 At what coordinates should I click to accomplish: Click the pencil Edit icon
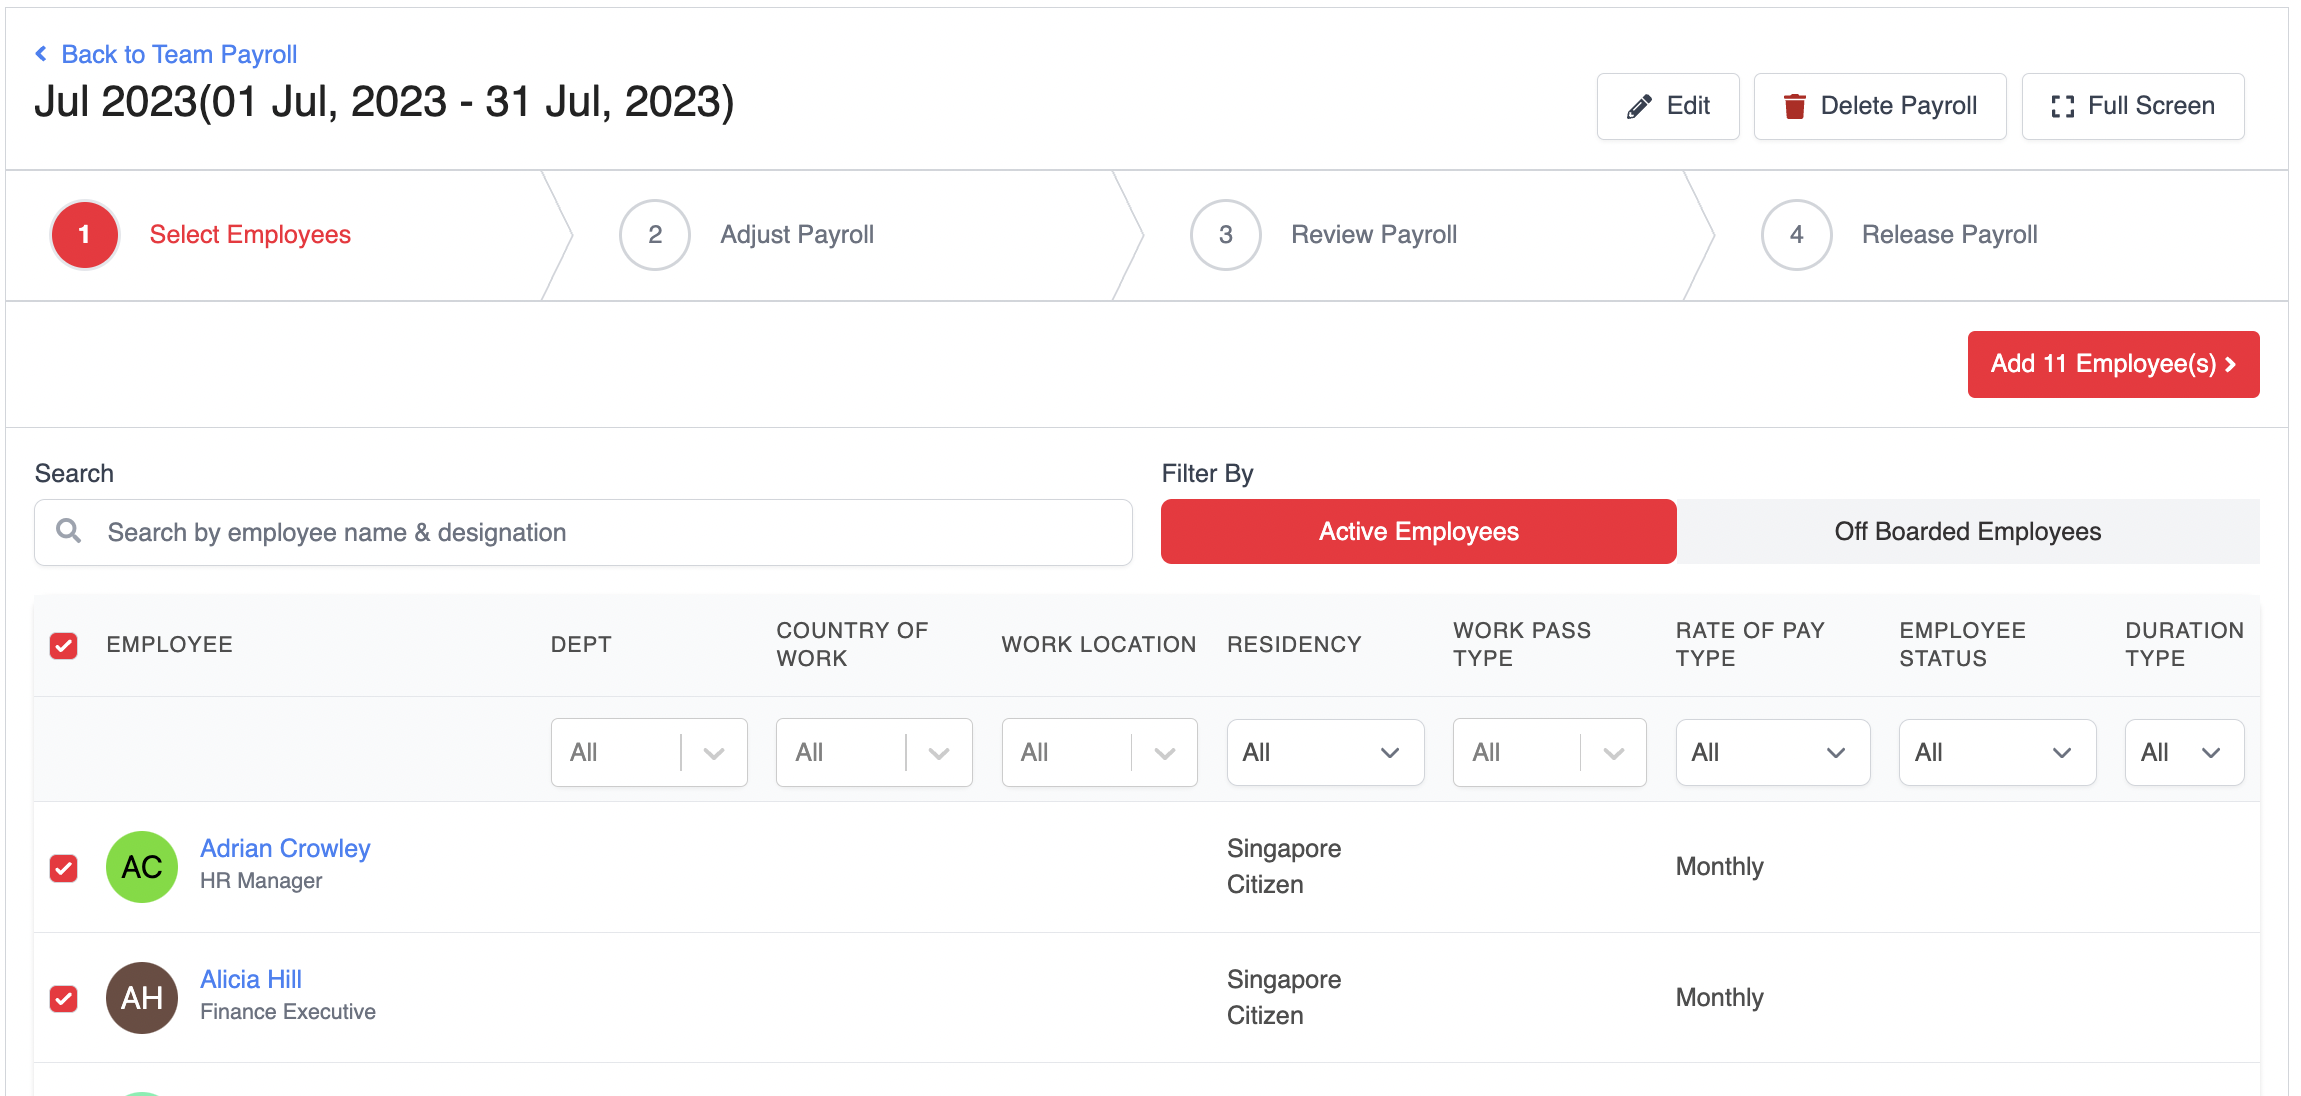[x=1639, y=106]
